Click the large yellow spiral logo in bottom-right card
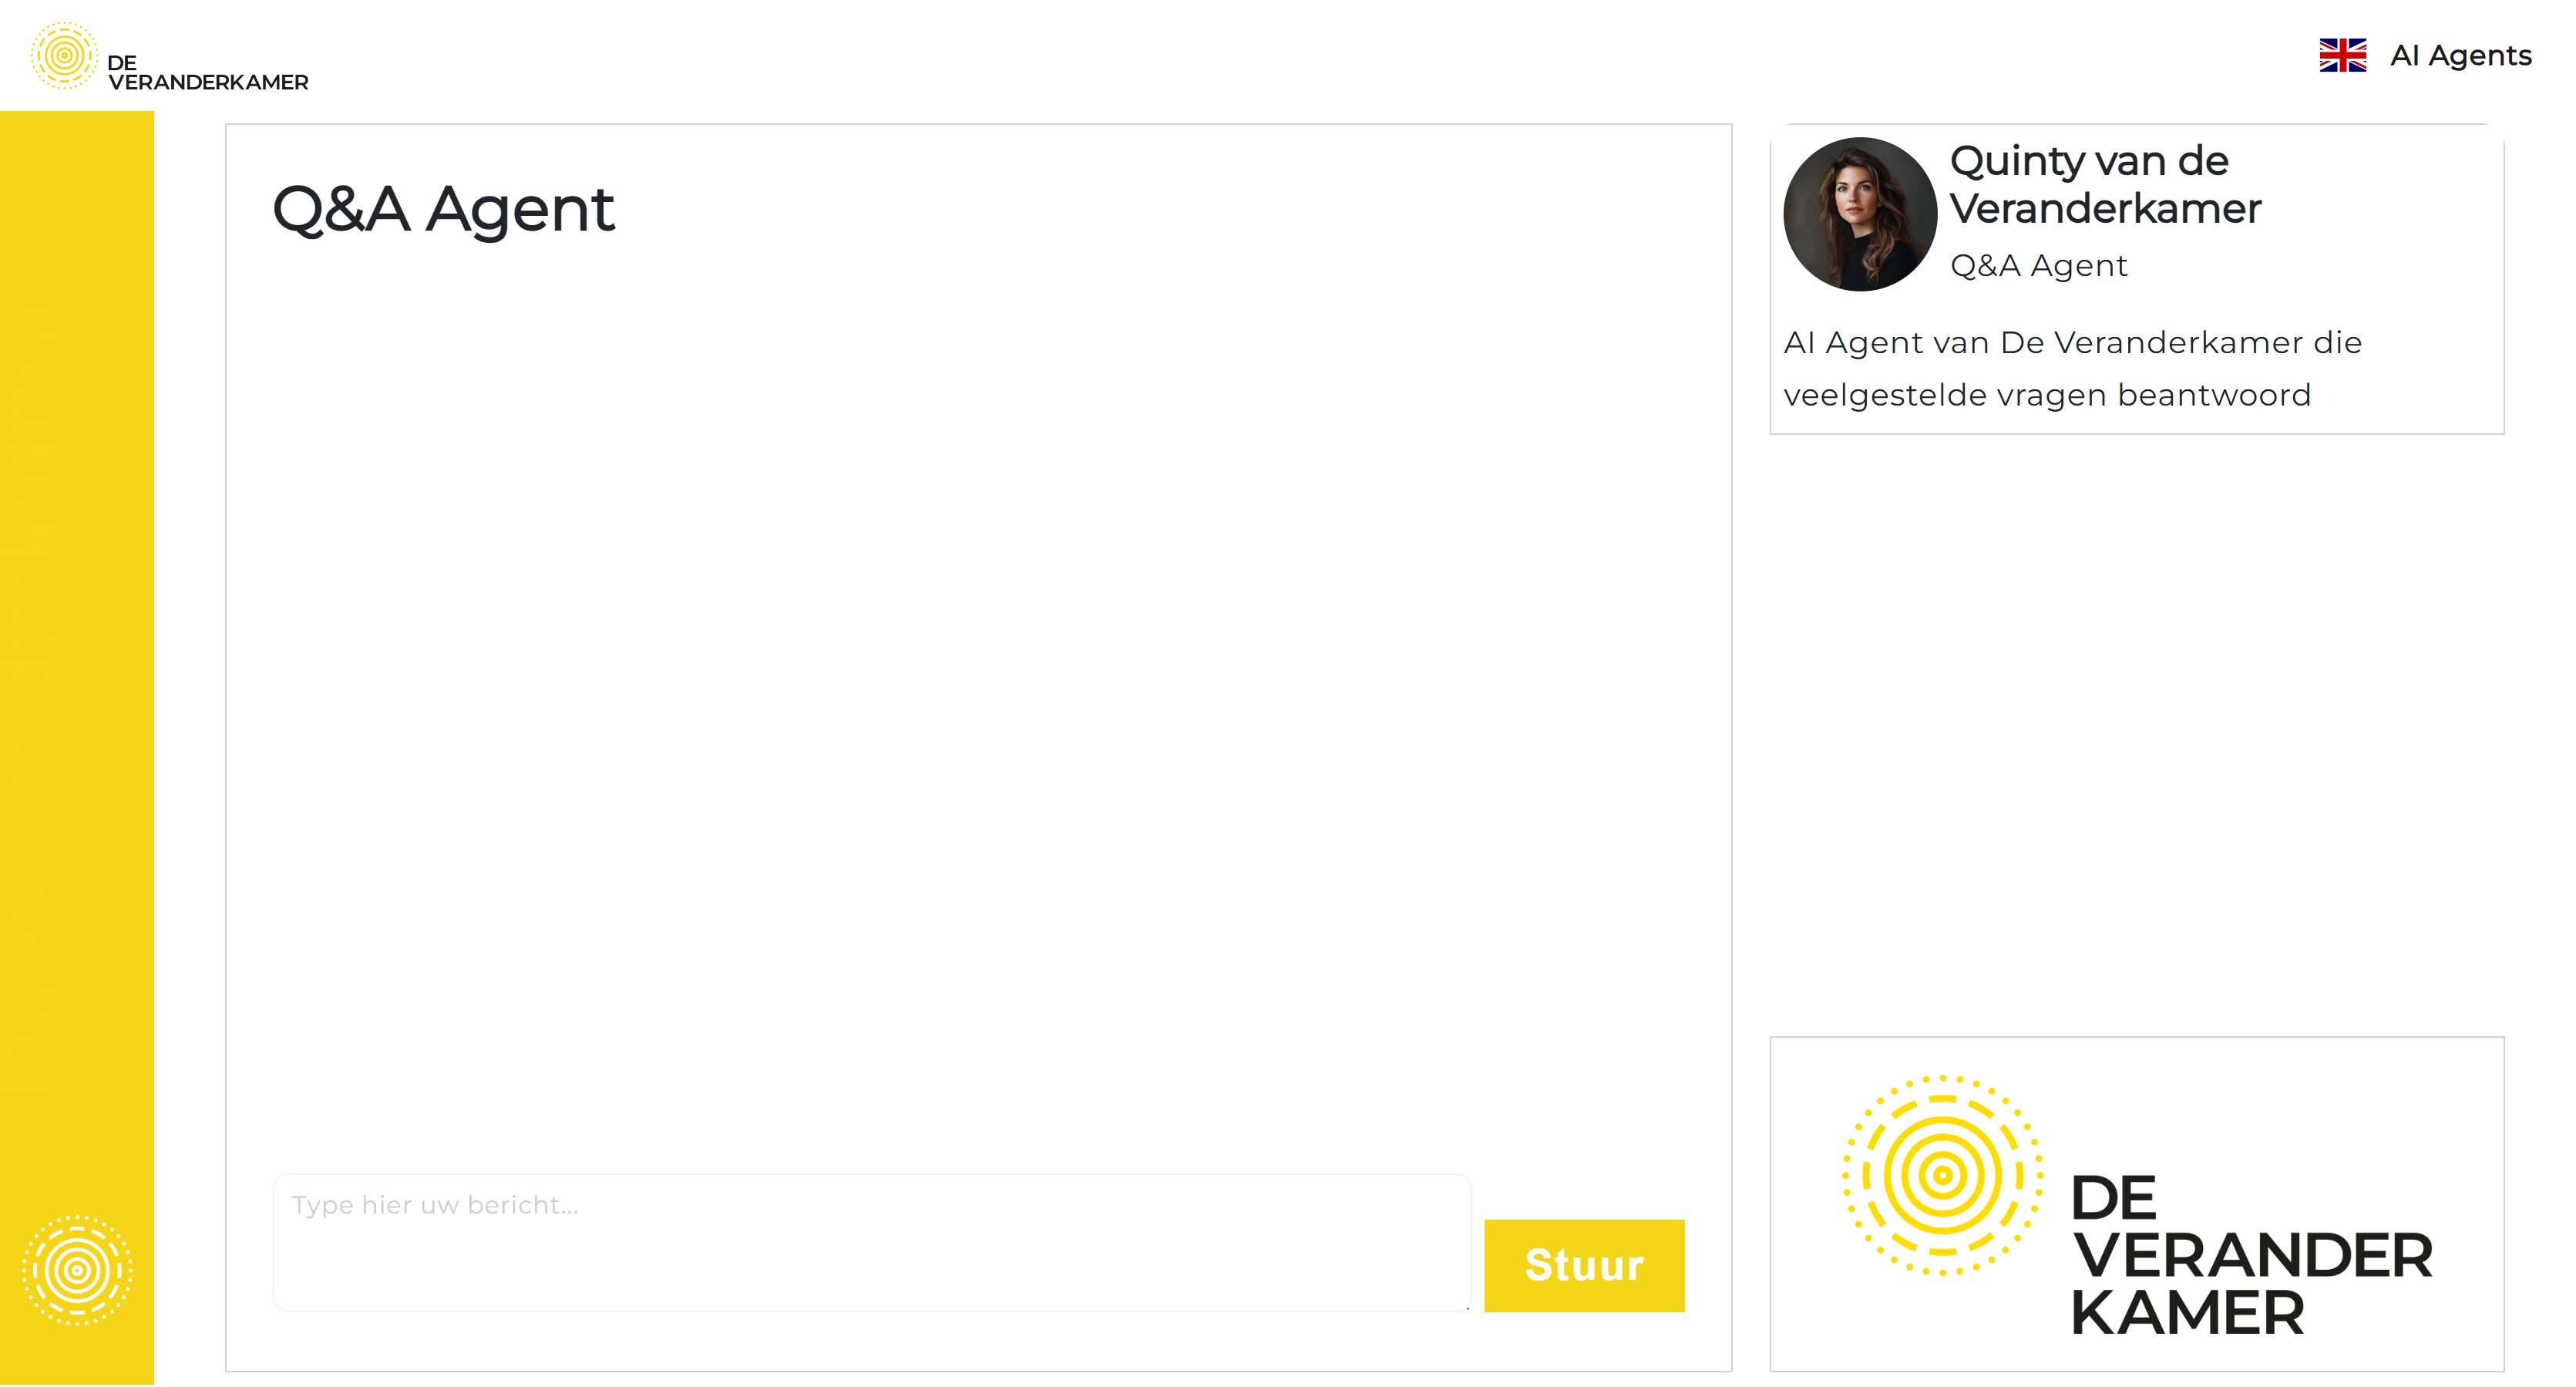Image resolution: width=2576 pixels, height=1387 pixels. click(x=1942, y=1175)
